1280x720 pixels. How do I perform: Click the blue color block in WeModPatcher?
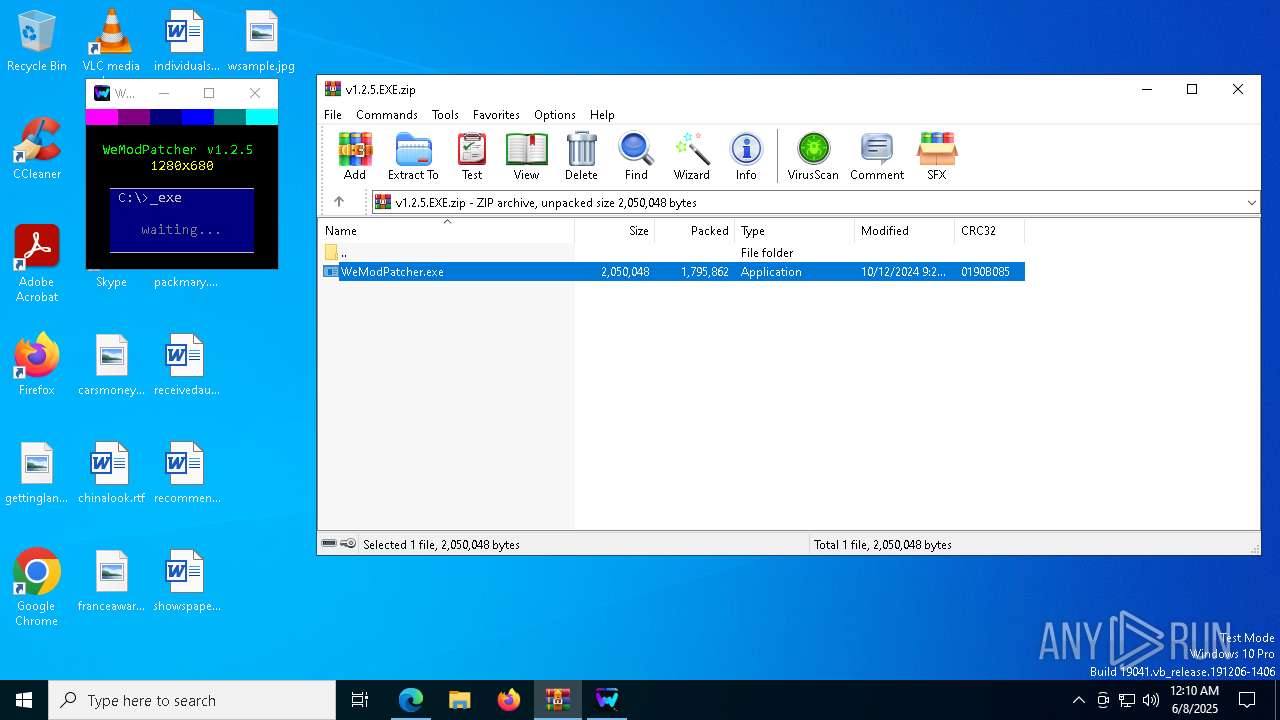pyautogui.click(x=198, y=117)
